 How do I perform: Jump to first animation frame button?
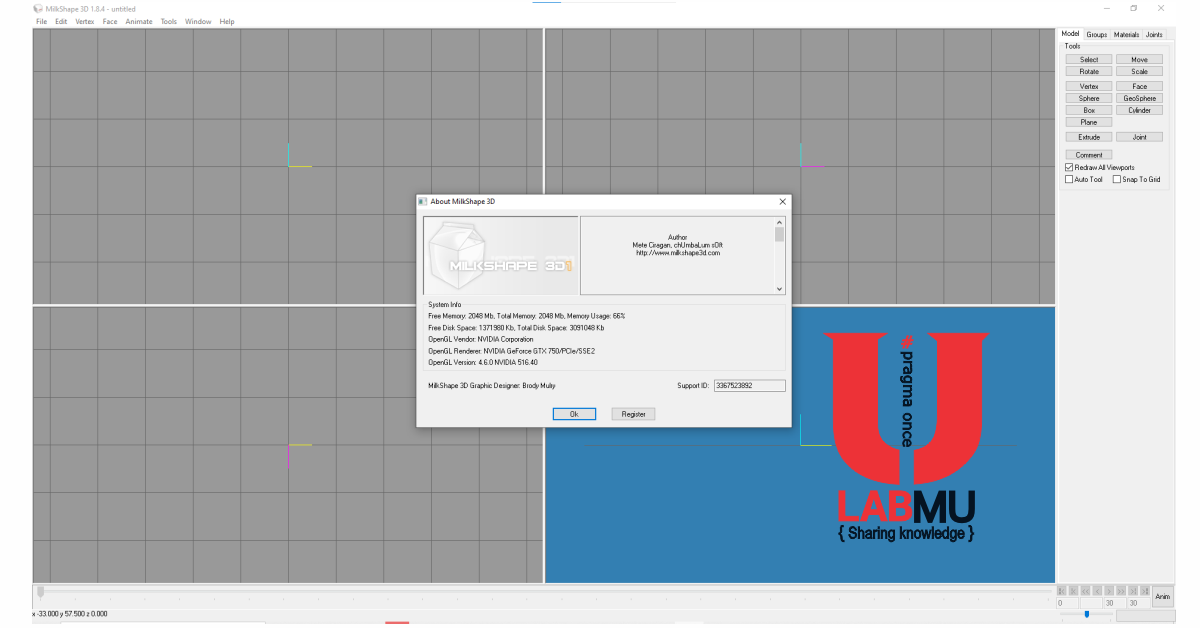[1062, 591]
